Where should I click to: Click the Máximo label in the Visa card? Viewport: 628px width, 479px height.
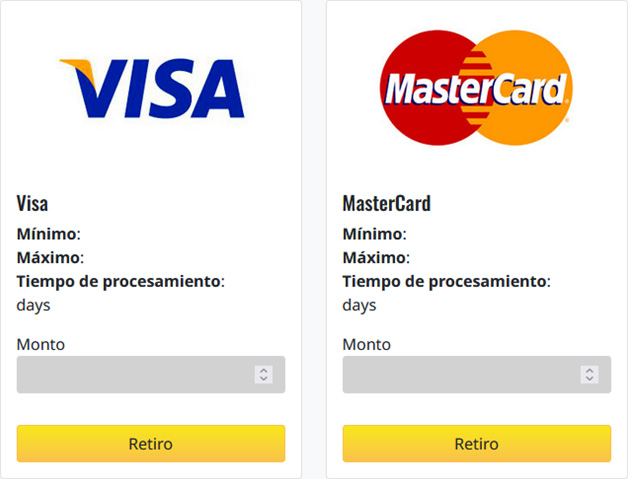tap(49, 258)
